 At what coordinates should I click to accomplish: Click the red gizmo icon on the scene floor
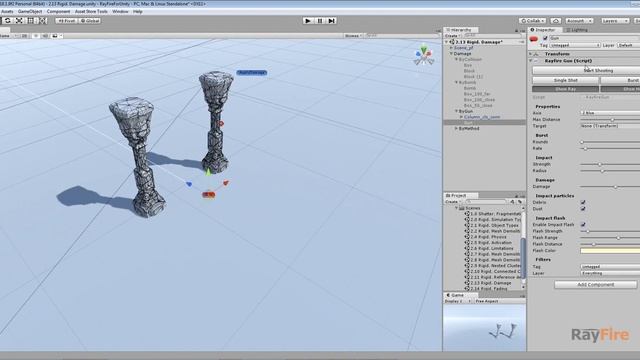click(209, 195)
